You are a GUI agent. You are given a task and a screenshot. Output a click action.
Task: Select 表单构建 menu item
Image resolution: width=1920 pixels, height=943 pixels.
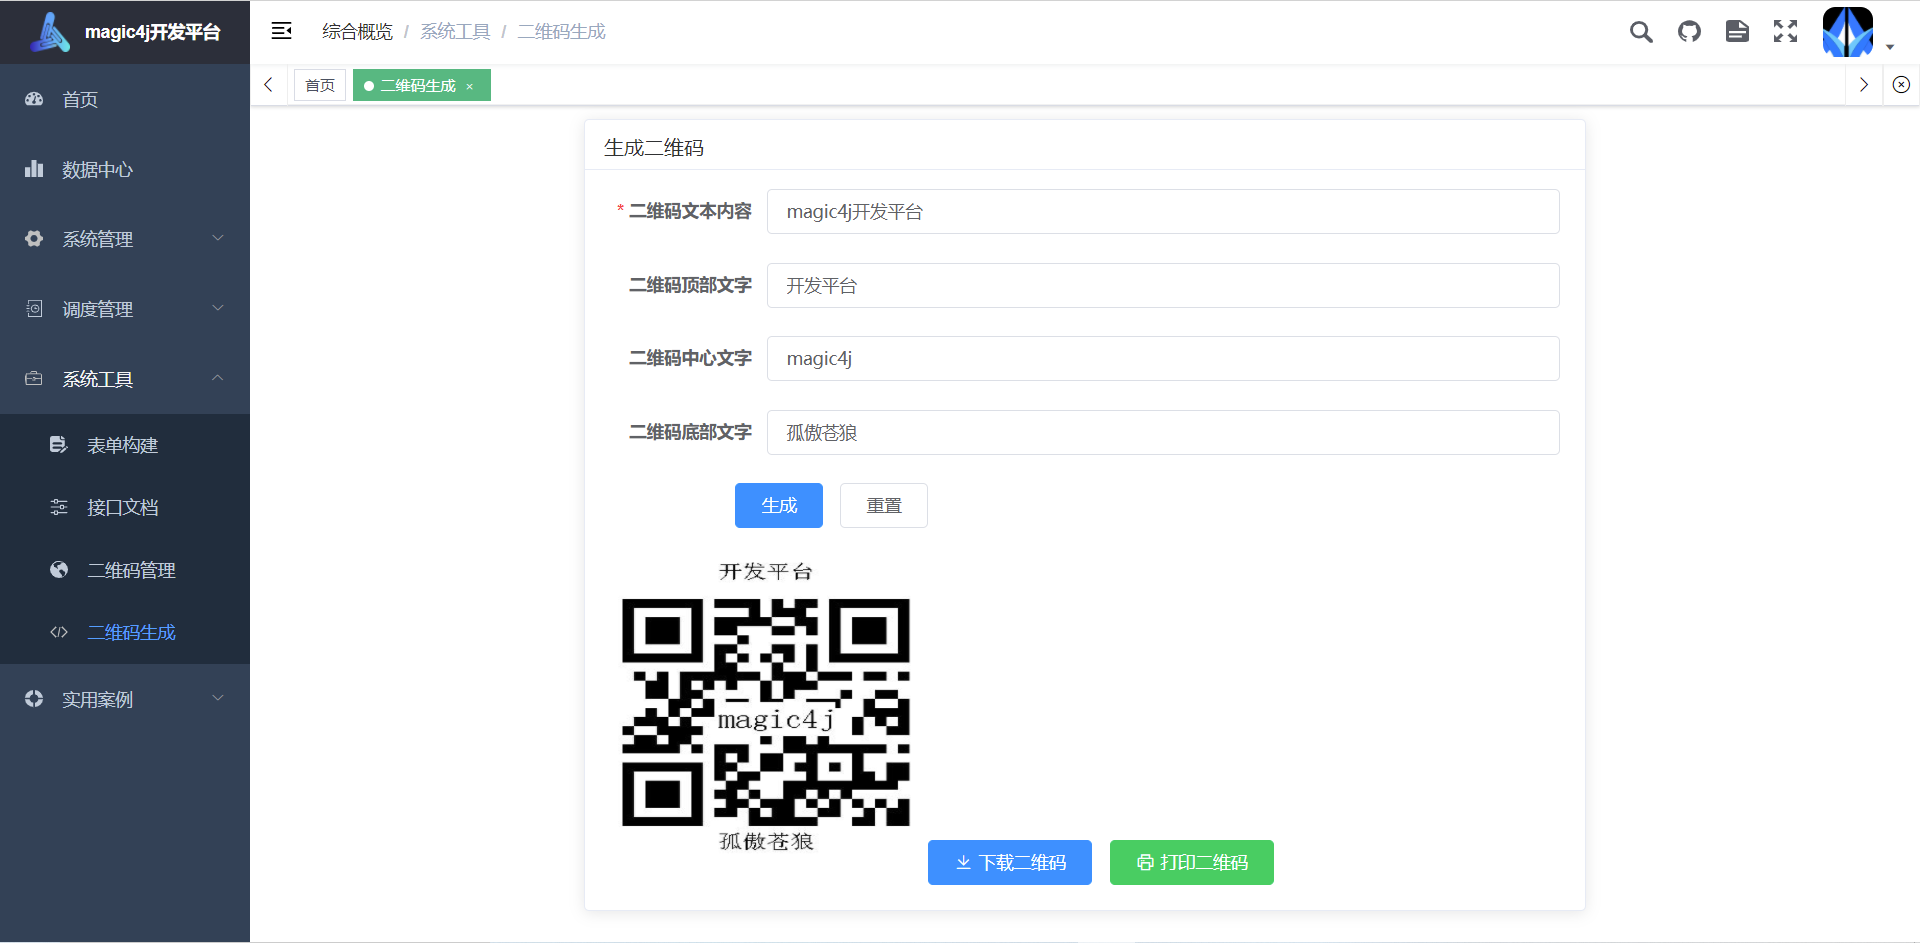point(125,445)
